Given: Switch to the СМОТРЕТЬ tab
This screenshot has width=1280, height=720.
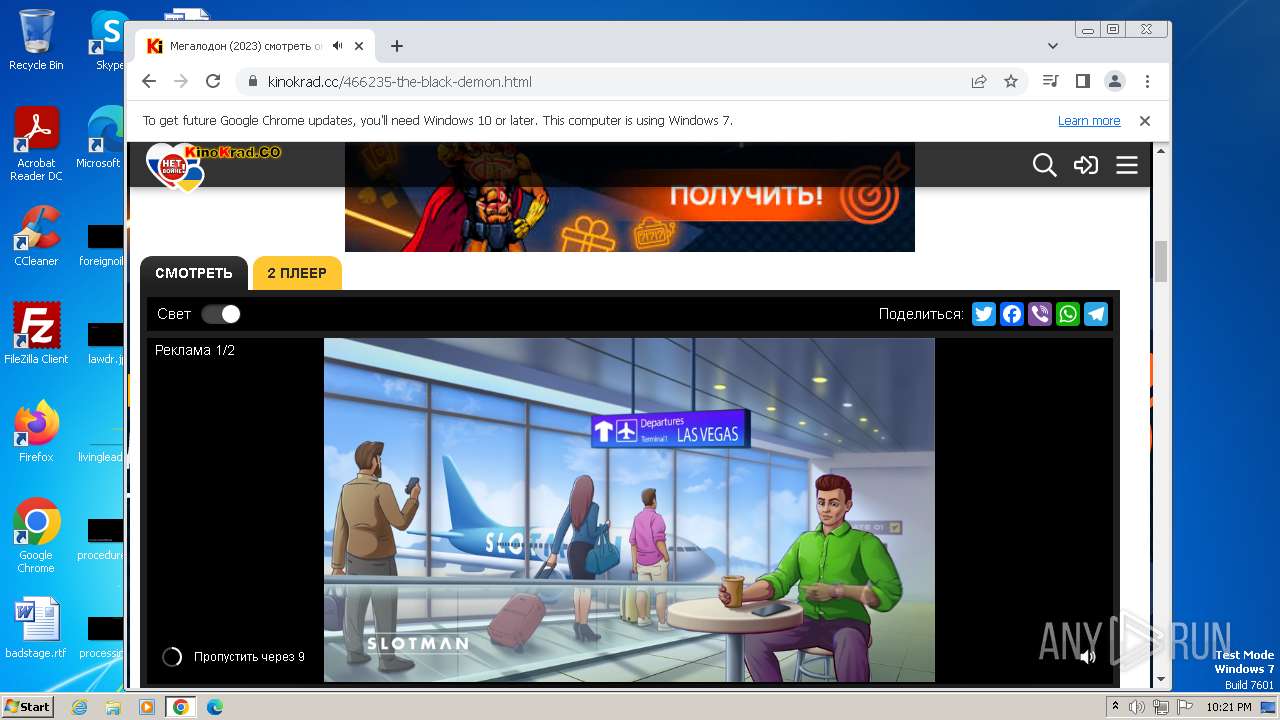Looking at the screenshot, I should [x=194, y=273].
